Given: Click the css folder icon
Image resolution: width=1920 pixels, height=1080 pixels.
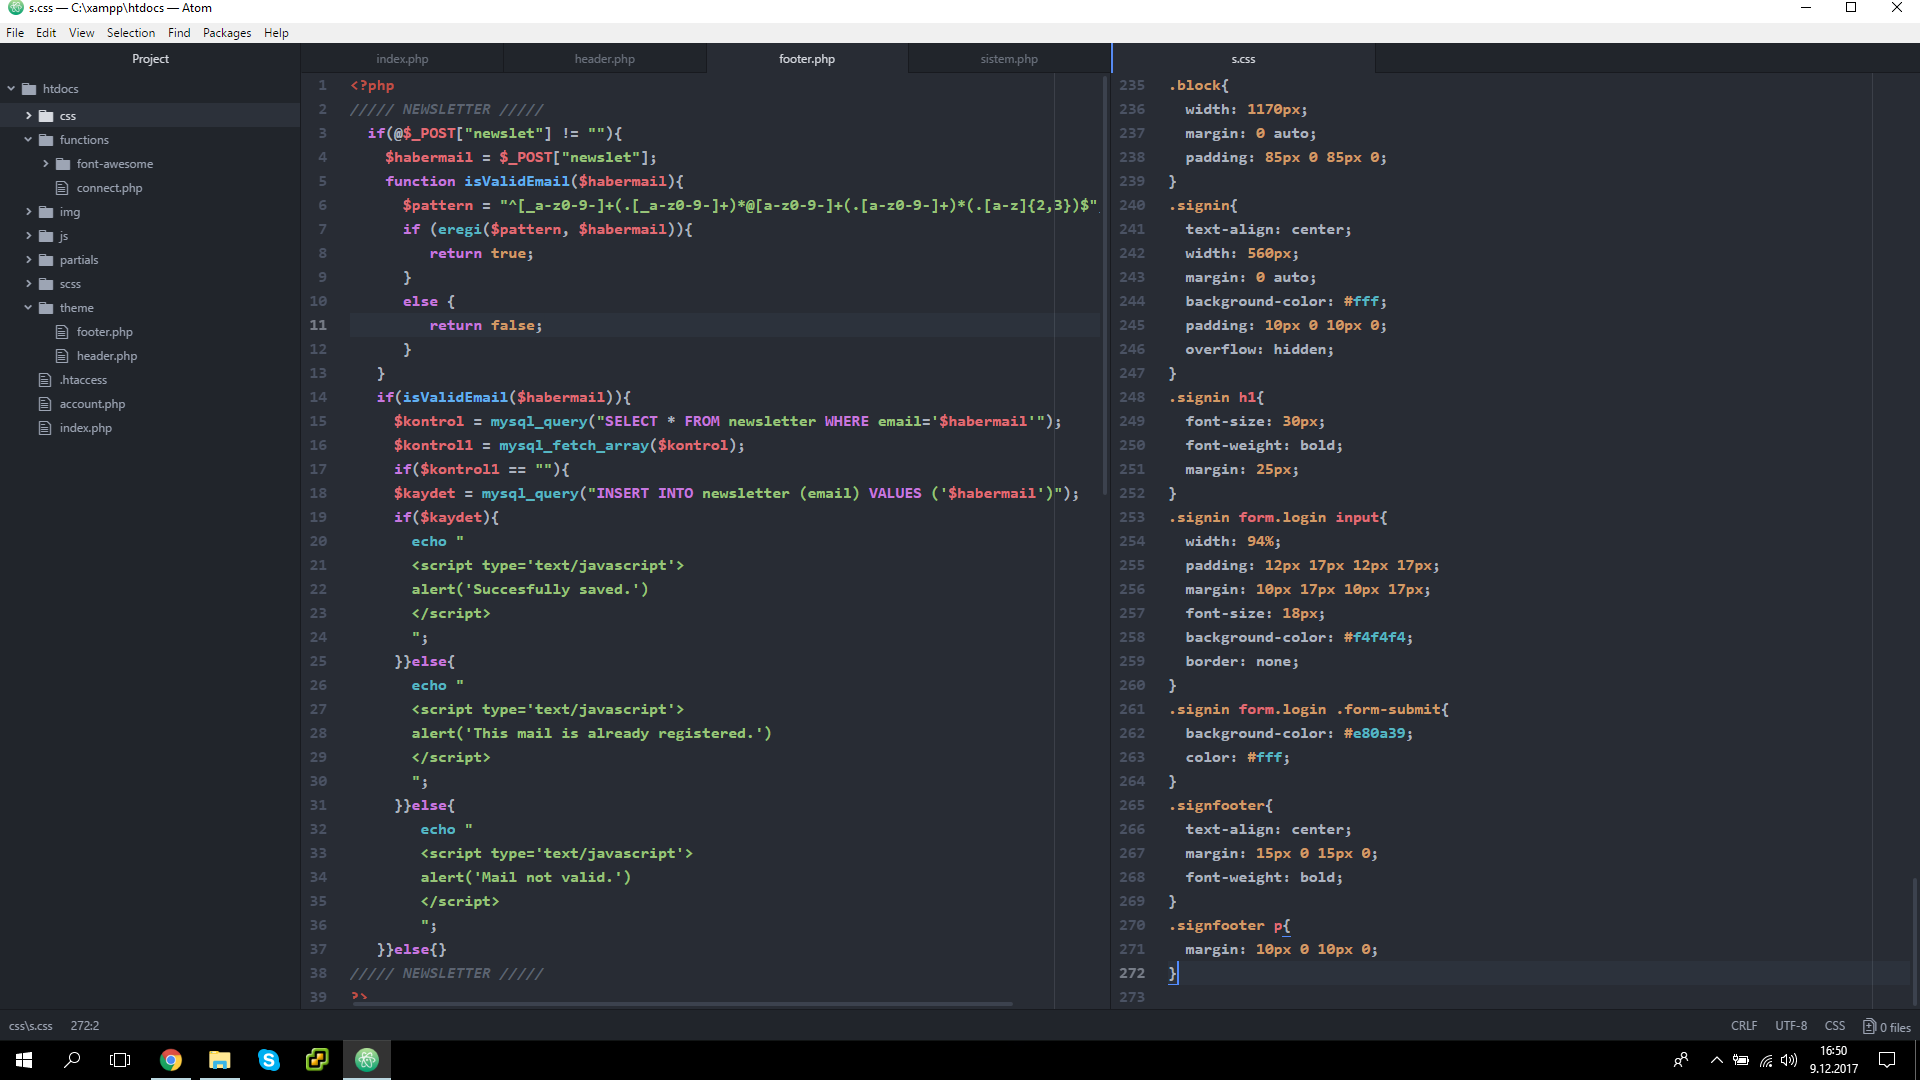Looking at the screenshot, I should coord(46,116).
